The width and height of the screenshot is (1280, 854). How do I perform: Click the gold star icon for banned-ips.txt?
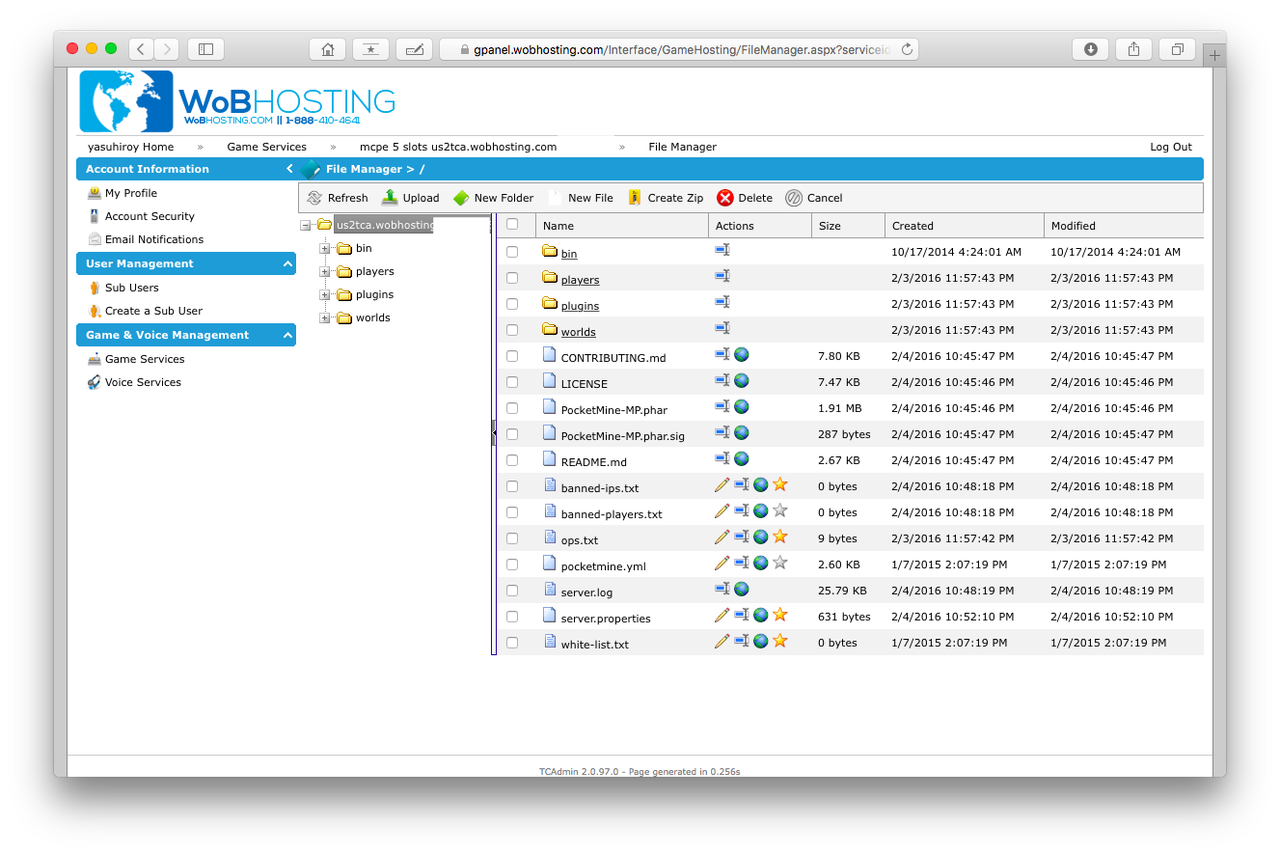(x=780, y=485)
